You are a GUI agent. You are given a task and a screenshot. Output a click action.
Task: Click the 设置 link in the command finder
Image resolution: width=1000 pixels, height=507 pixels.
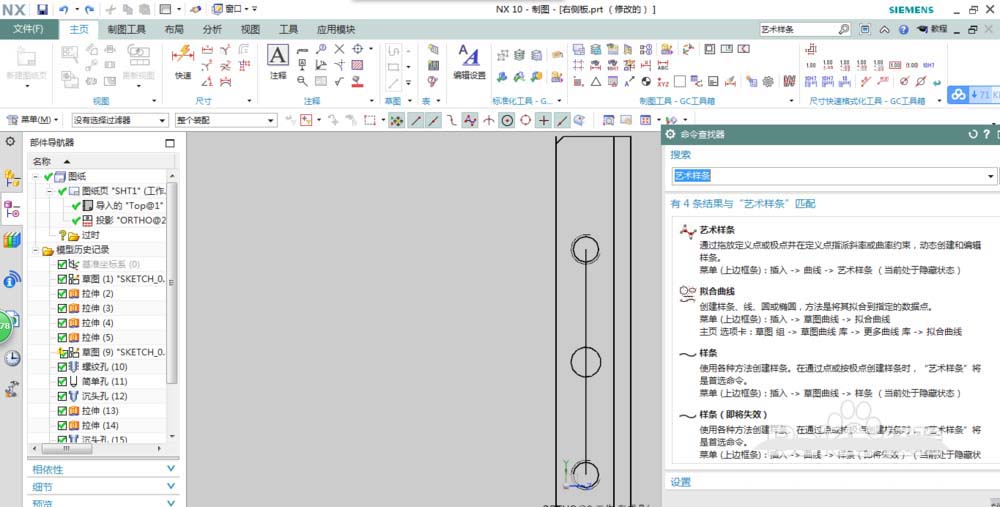tap(681, 481)
